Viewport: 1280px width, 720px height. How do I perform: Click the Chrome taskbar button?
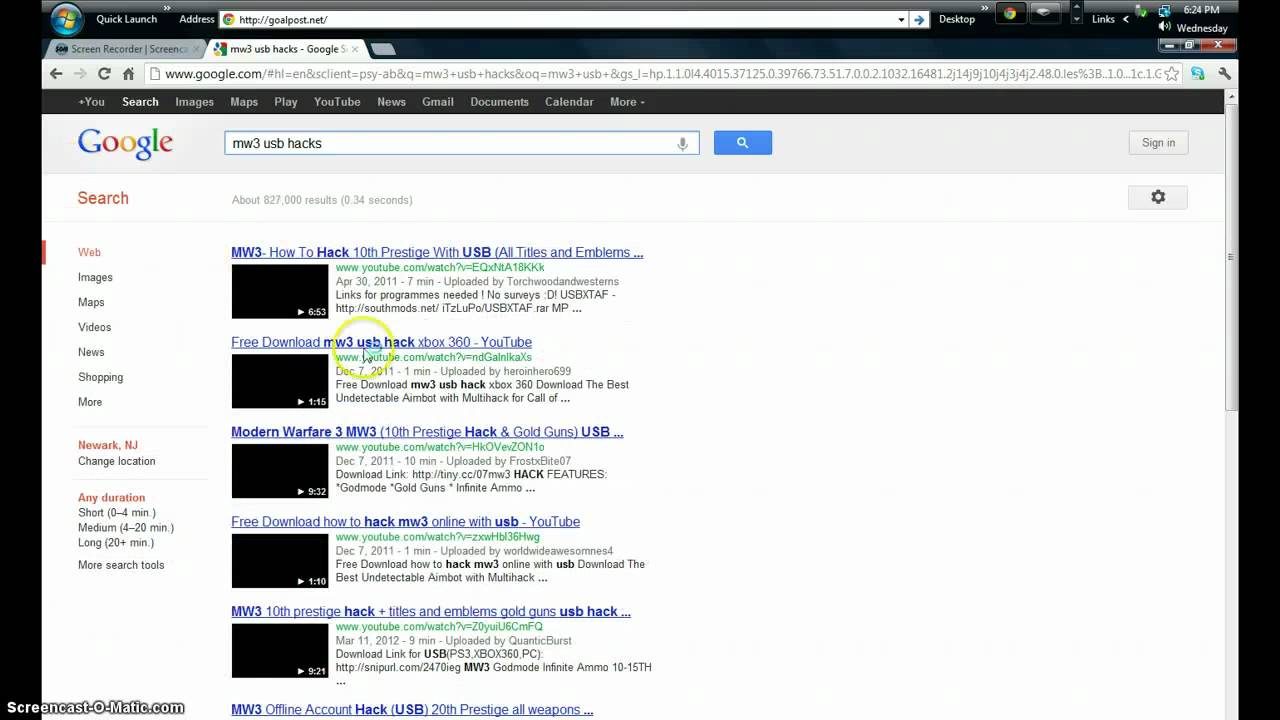click(1009, 13)
